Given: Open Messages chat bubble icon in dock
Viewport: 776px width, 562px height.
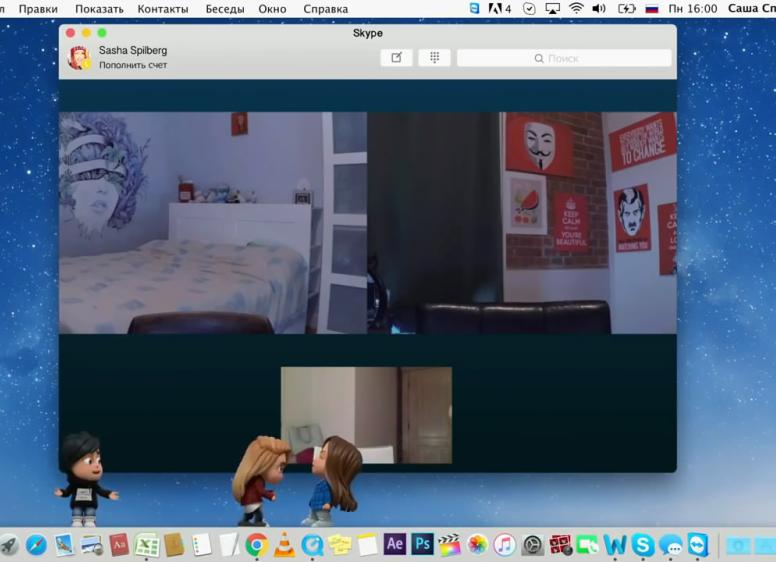Looking at the screenshot, I should 670,545.
